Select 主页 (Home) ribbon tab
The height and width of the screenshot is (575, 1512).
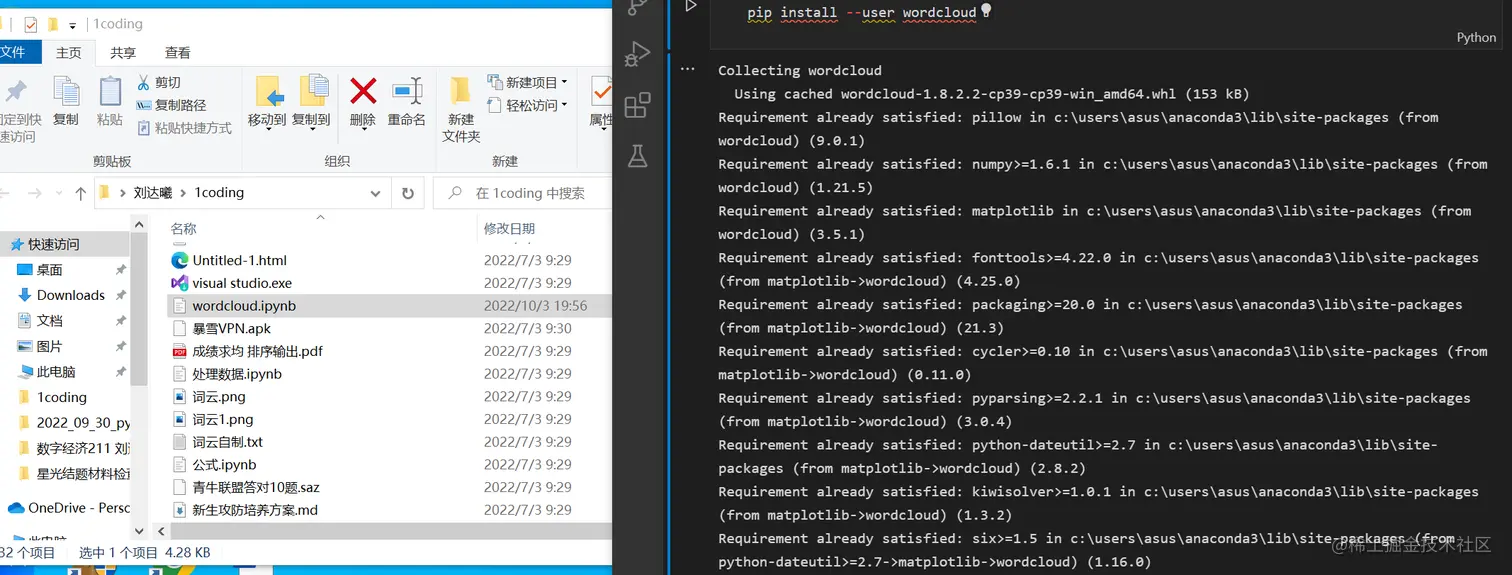(x=69, y=53)
